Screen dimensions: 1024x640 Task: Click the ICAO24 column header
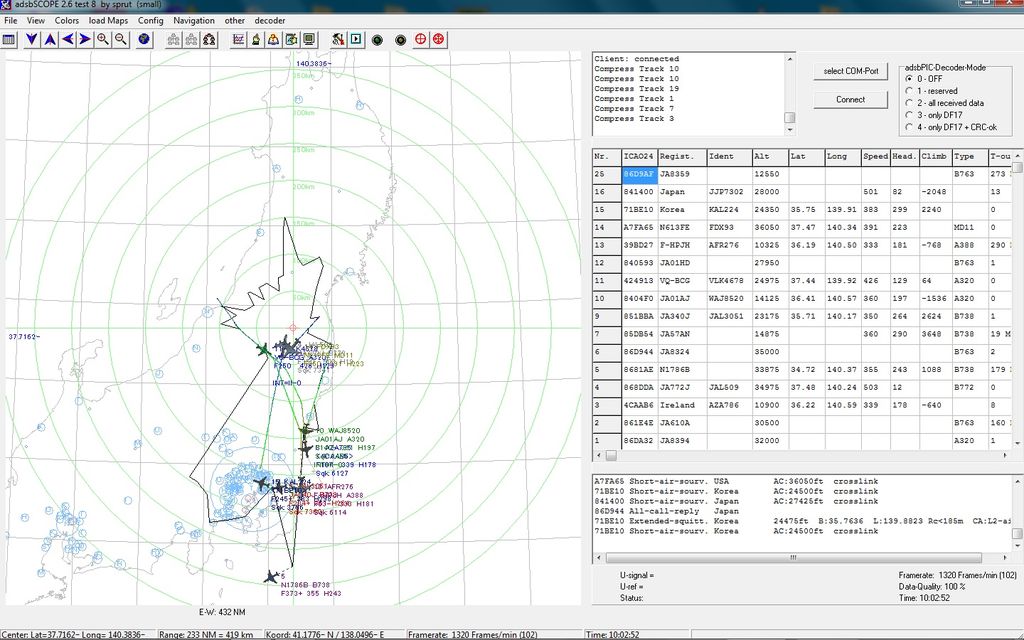[639, 157]
